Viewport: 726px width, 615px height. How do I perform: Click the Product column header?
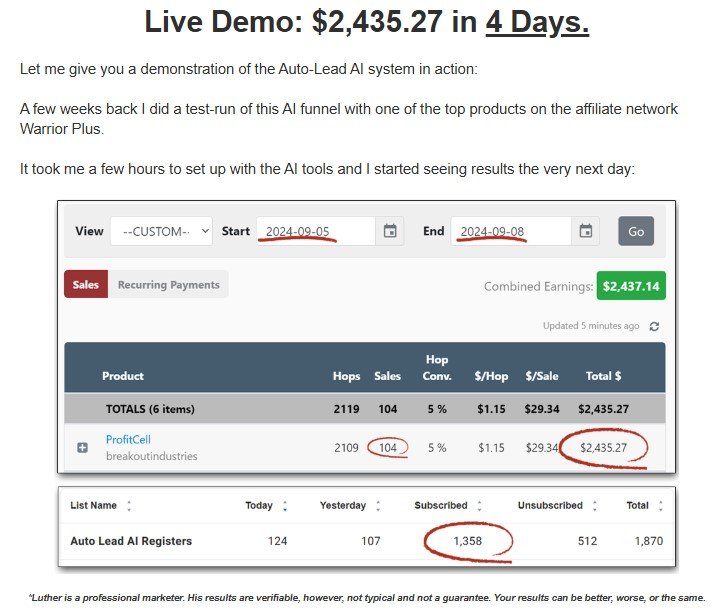[x=123, y=376]
